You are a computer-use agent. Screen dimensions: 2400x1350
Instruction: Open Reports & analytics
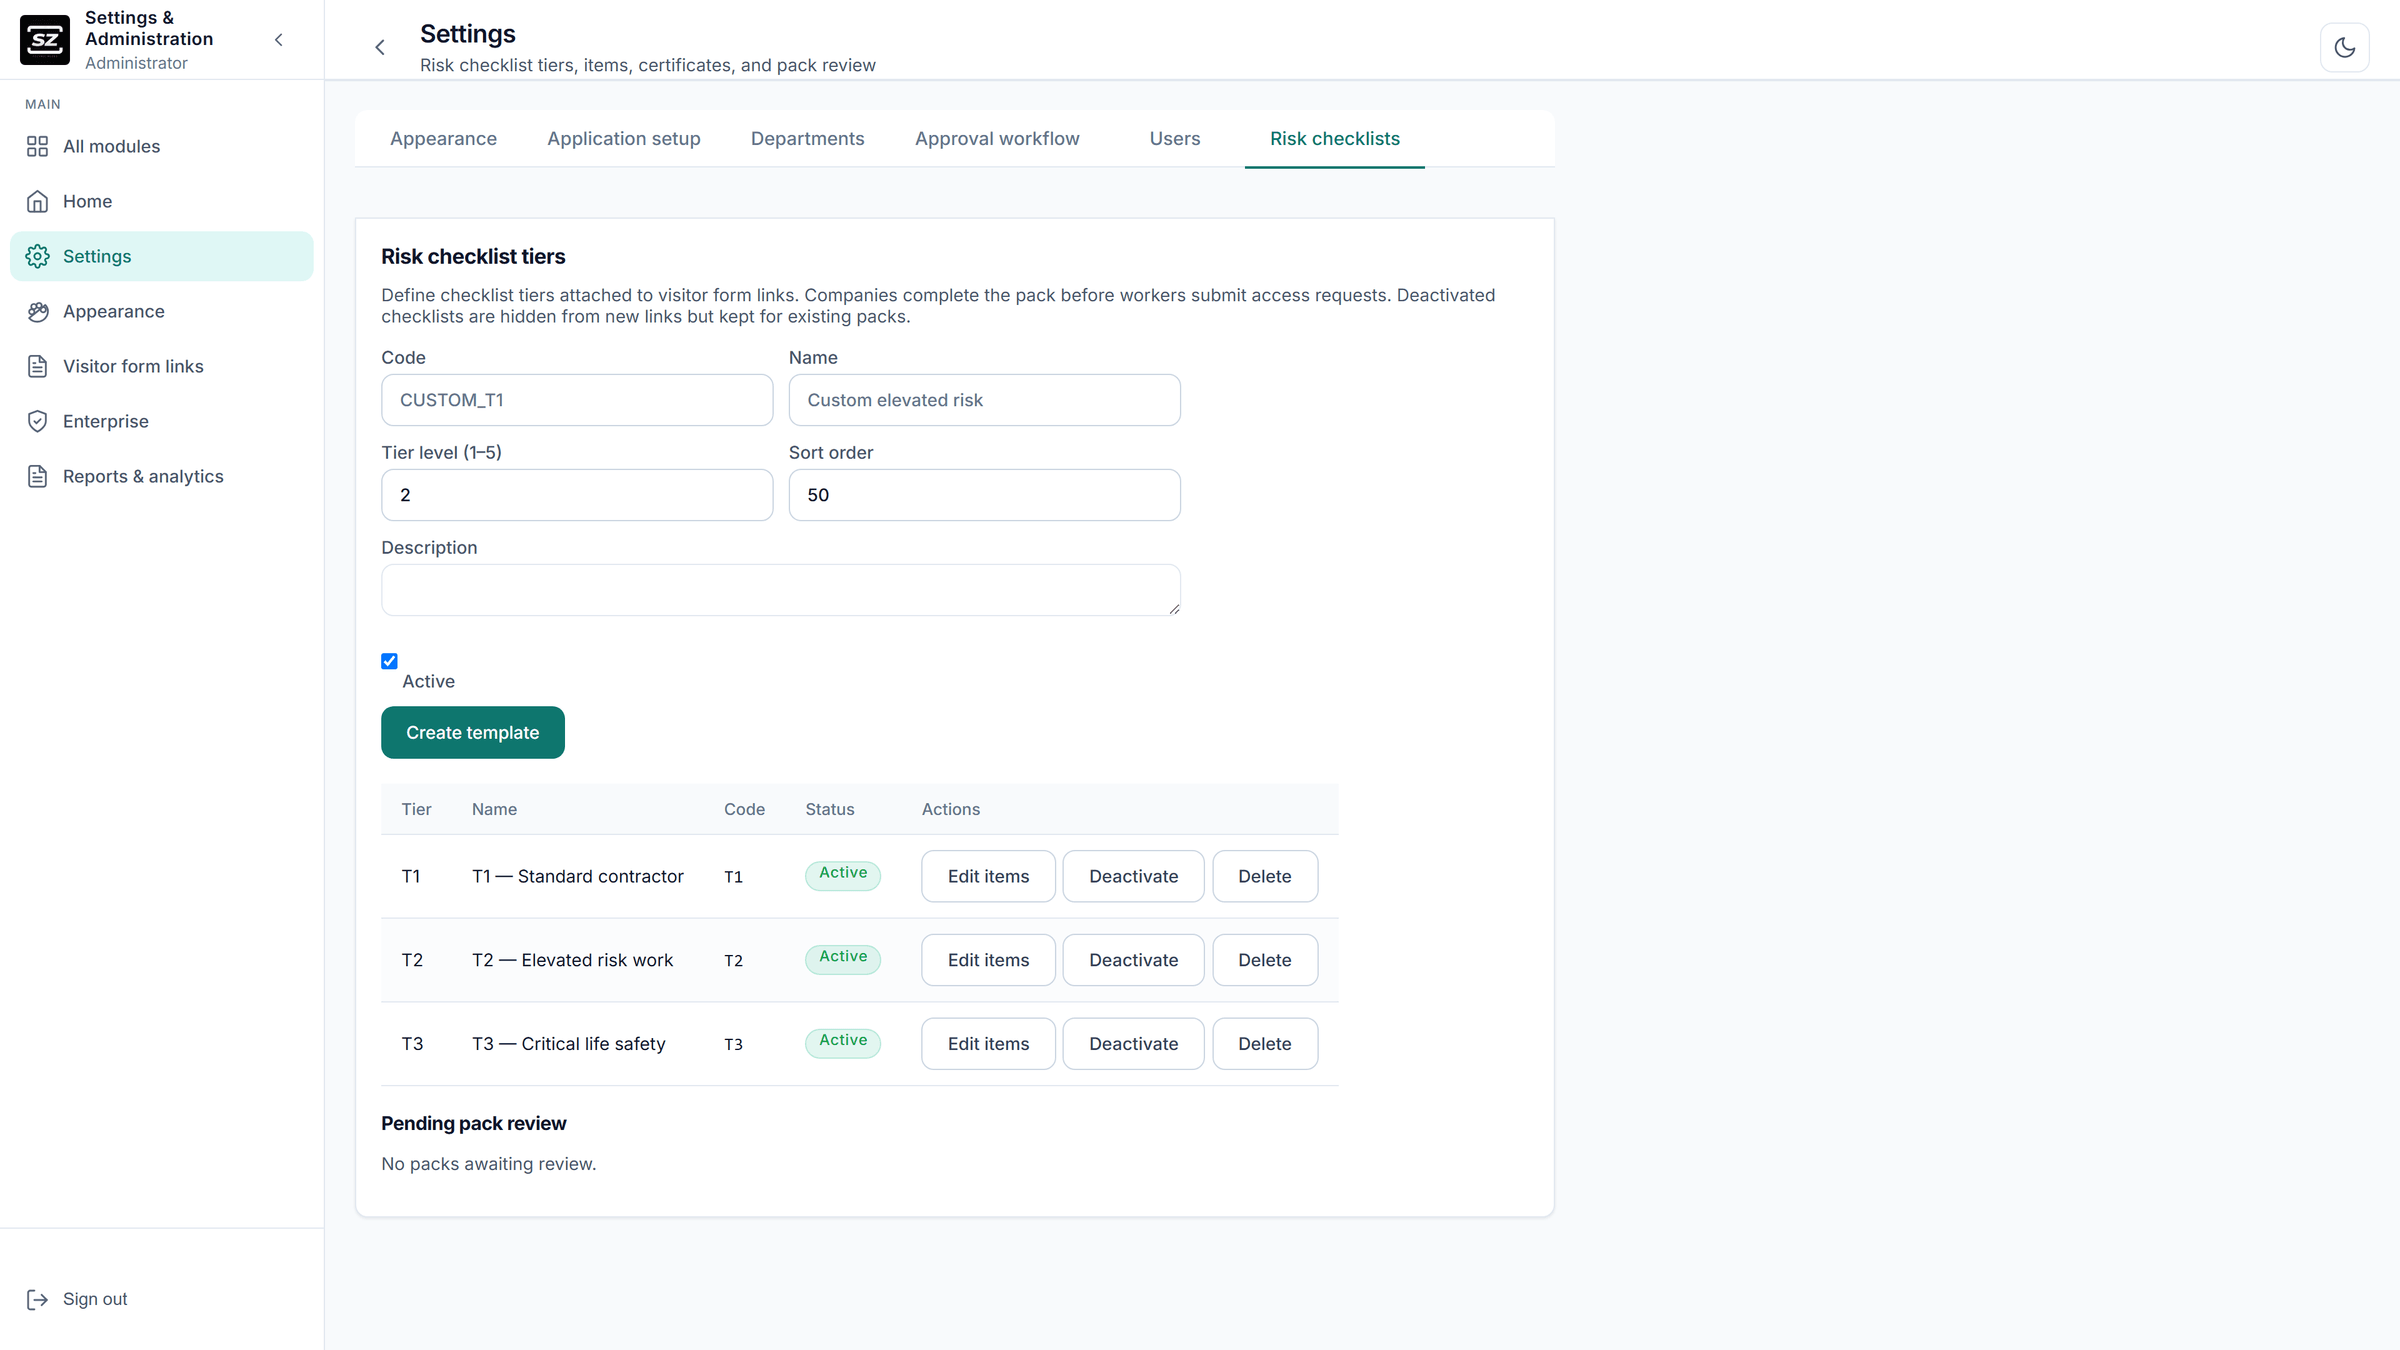point(162,476)
